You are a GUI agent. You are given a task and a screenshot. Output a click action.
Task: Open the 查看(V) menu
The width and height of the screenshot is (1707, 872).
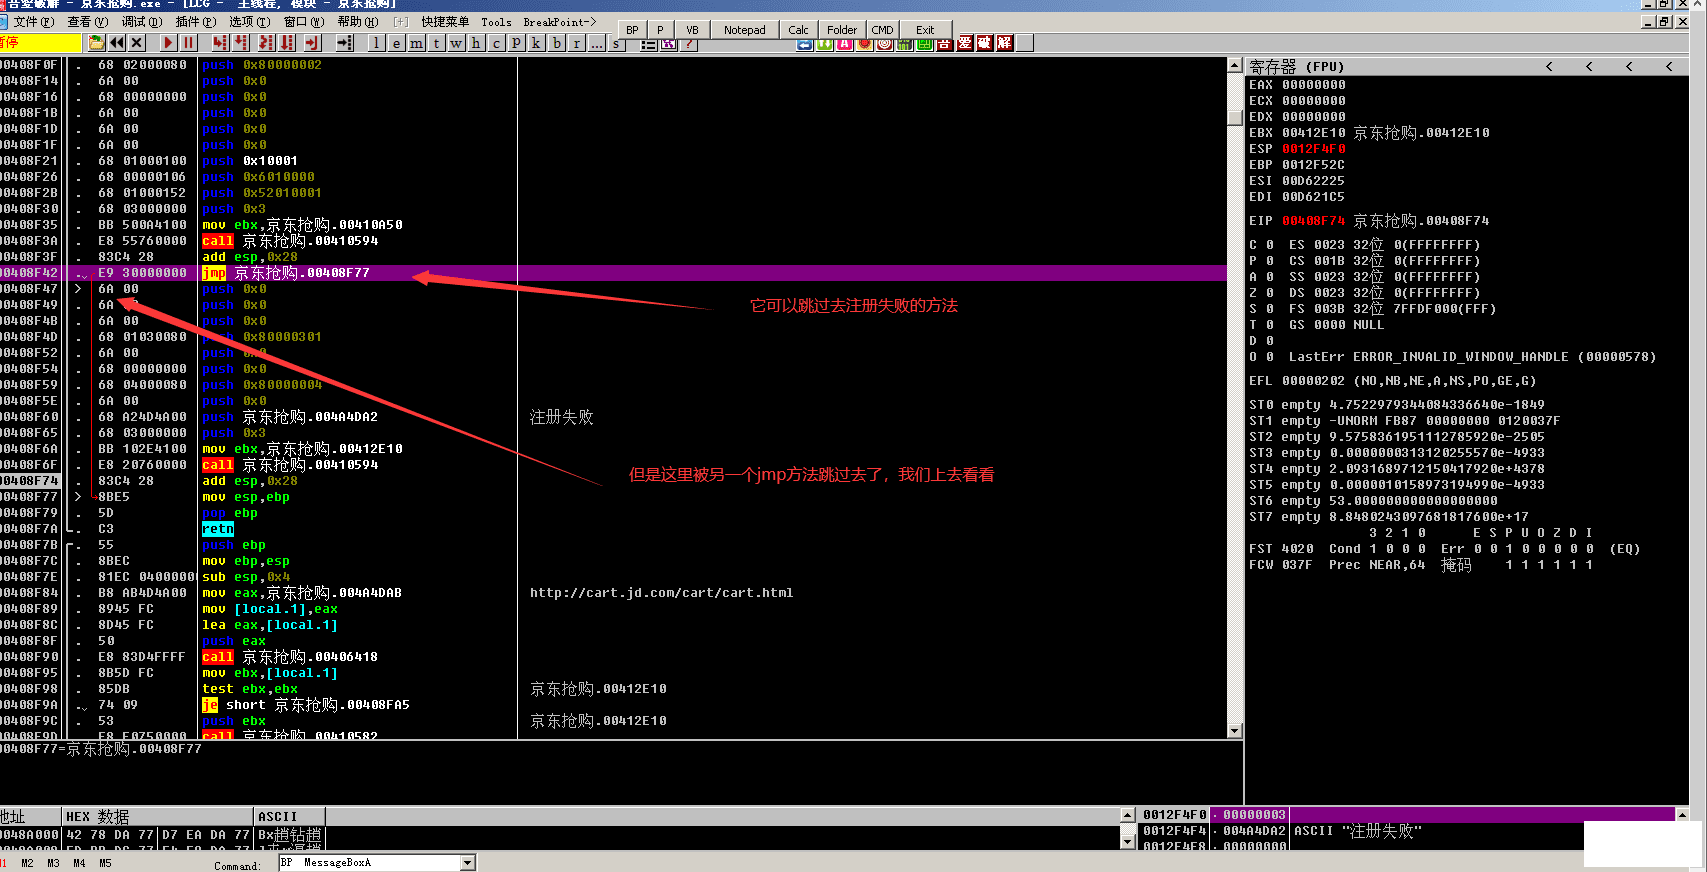click(x=87, y=21)
